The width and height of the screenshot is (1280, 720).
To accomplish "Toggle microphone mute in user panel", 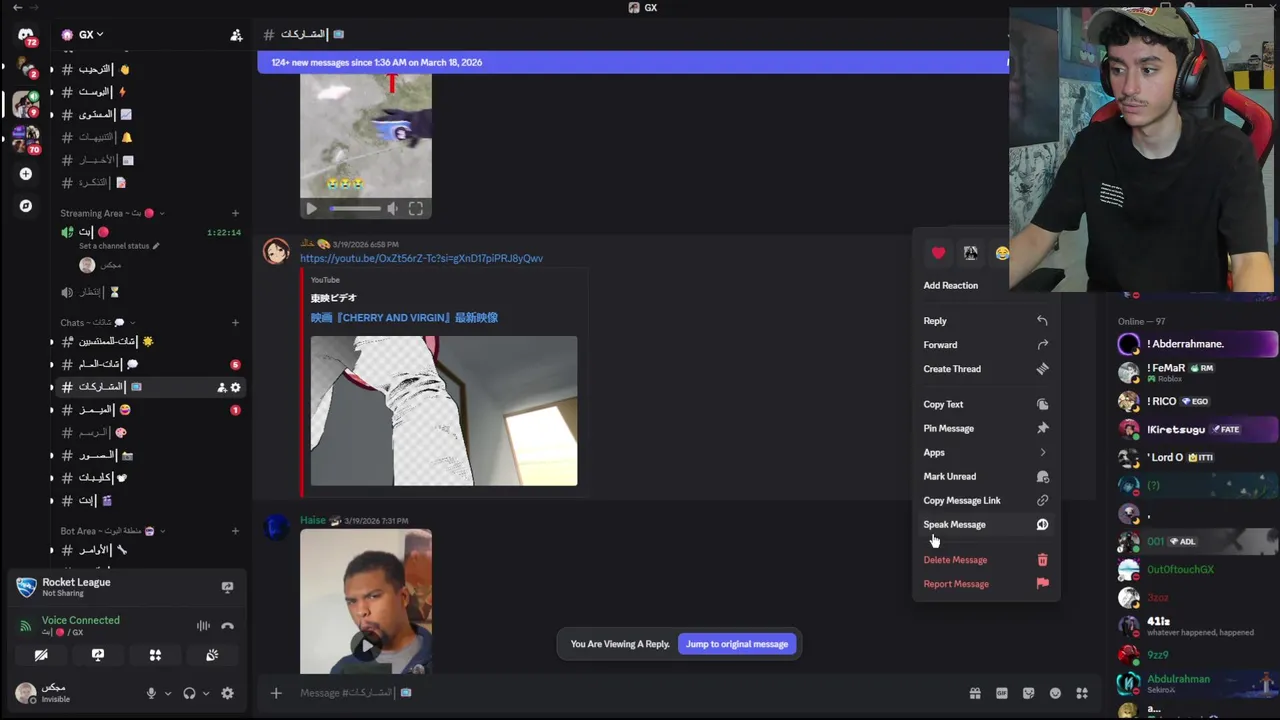I will [x=151, y=693].
